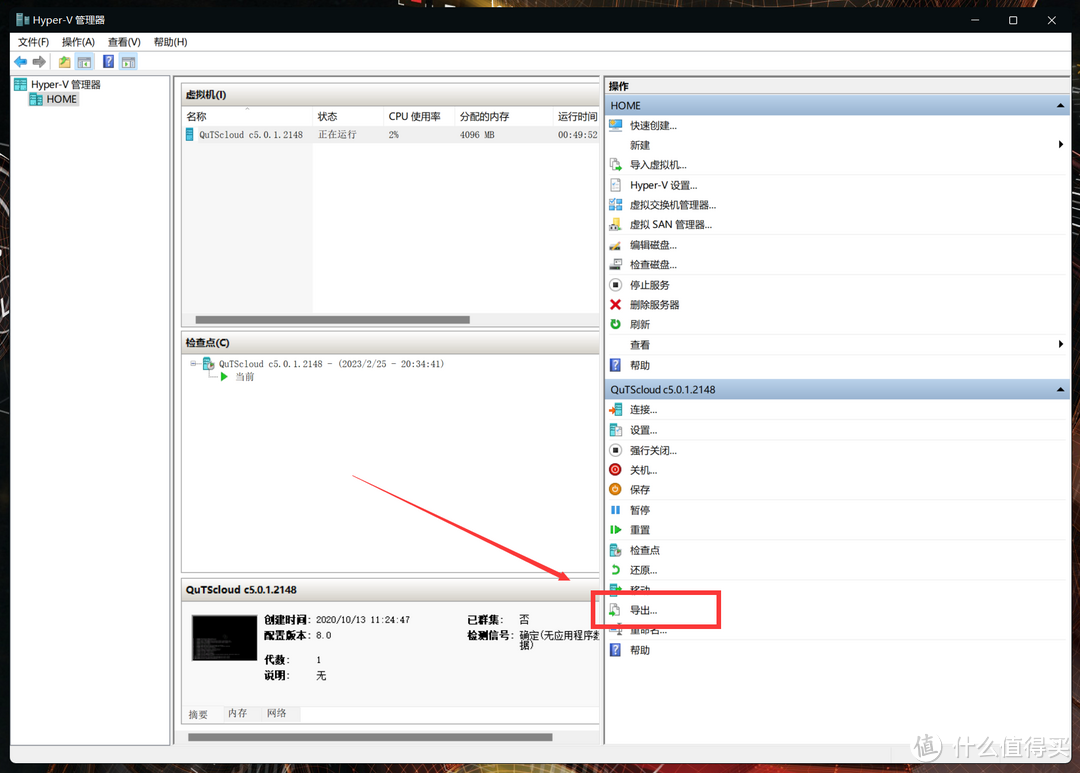The width and height of the screenshot is (1080, 773).
Task: Select the QuTScloud checkpoint dated 2023/2/25
Action: [x=331, y=364]
